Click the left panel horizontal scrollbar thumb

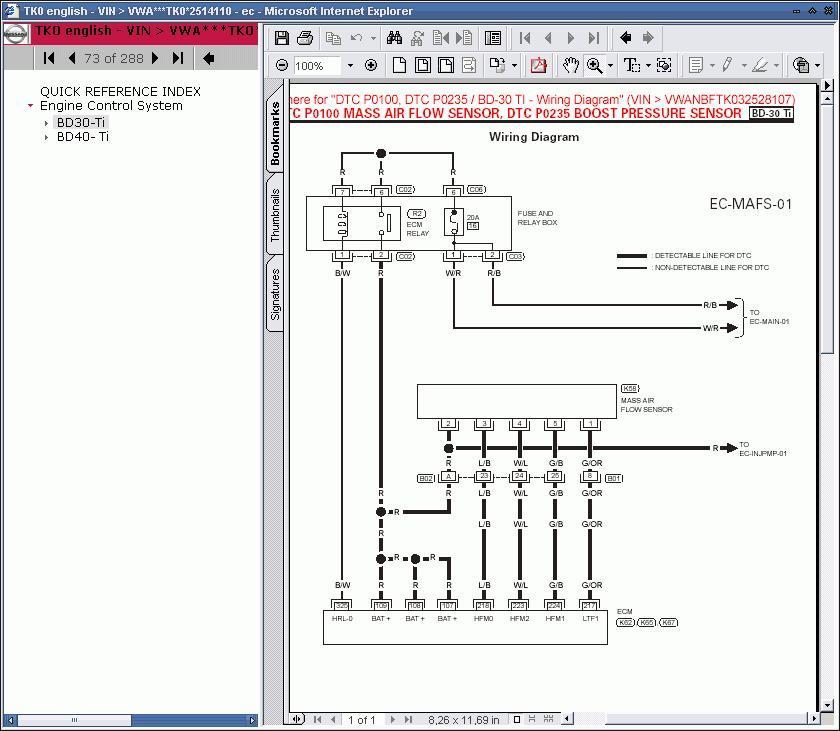[74, 720]
